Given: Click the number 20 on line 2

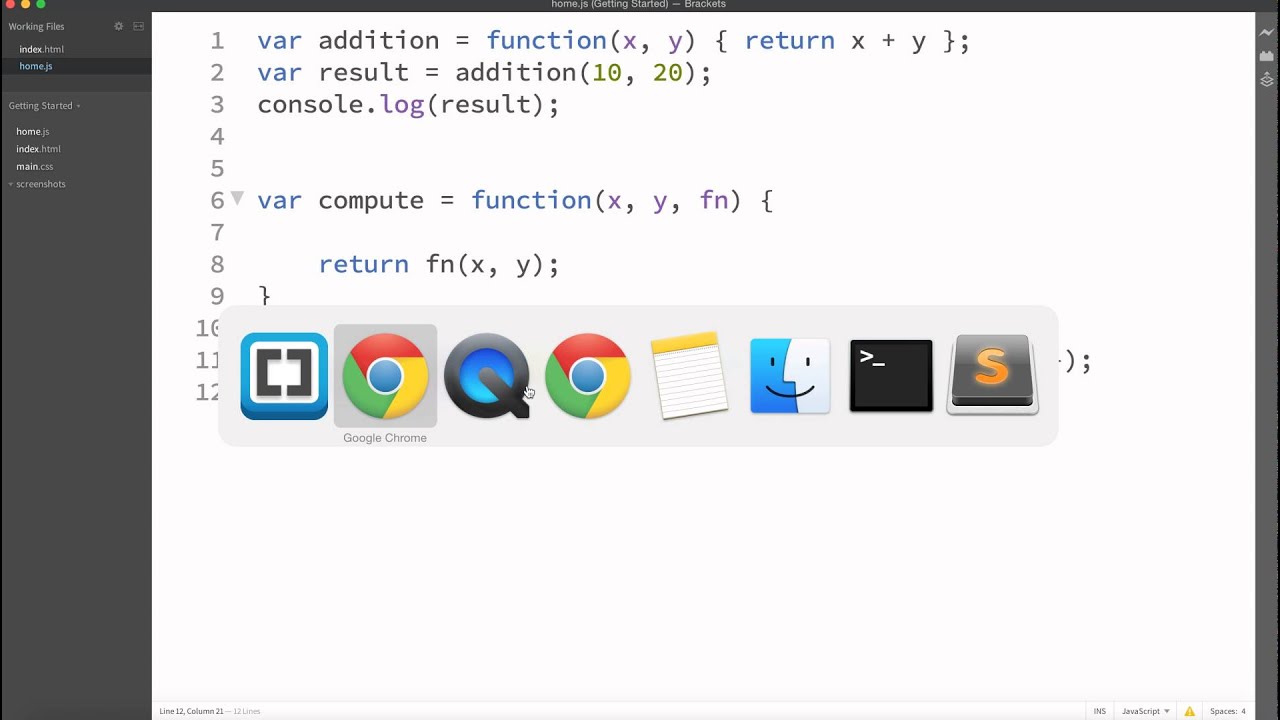Looking at the screenshot, I should pos(668,73).
